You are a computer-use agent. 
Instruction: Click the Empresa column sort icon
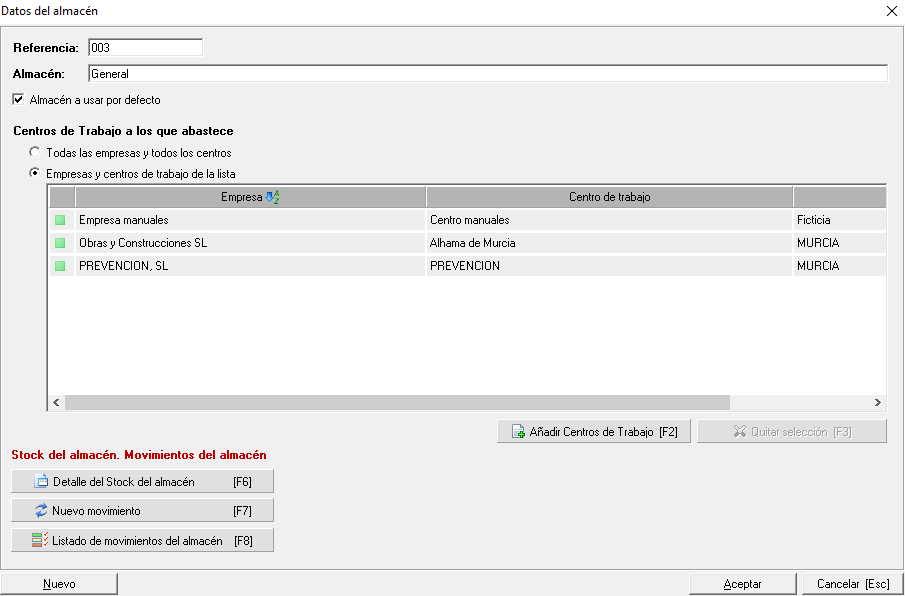[x=272, y=197]
